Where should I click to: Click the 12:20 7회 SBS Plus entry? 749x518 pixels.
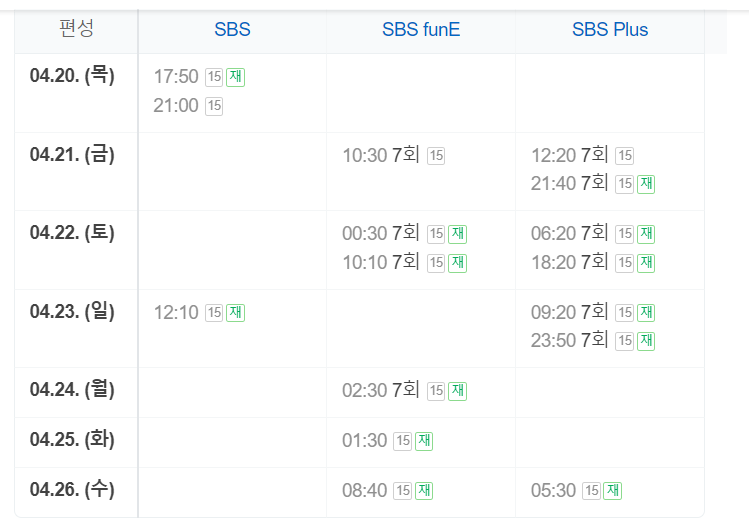(569, 155)
